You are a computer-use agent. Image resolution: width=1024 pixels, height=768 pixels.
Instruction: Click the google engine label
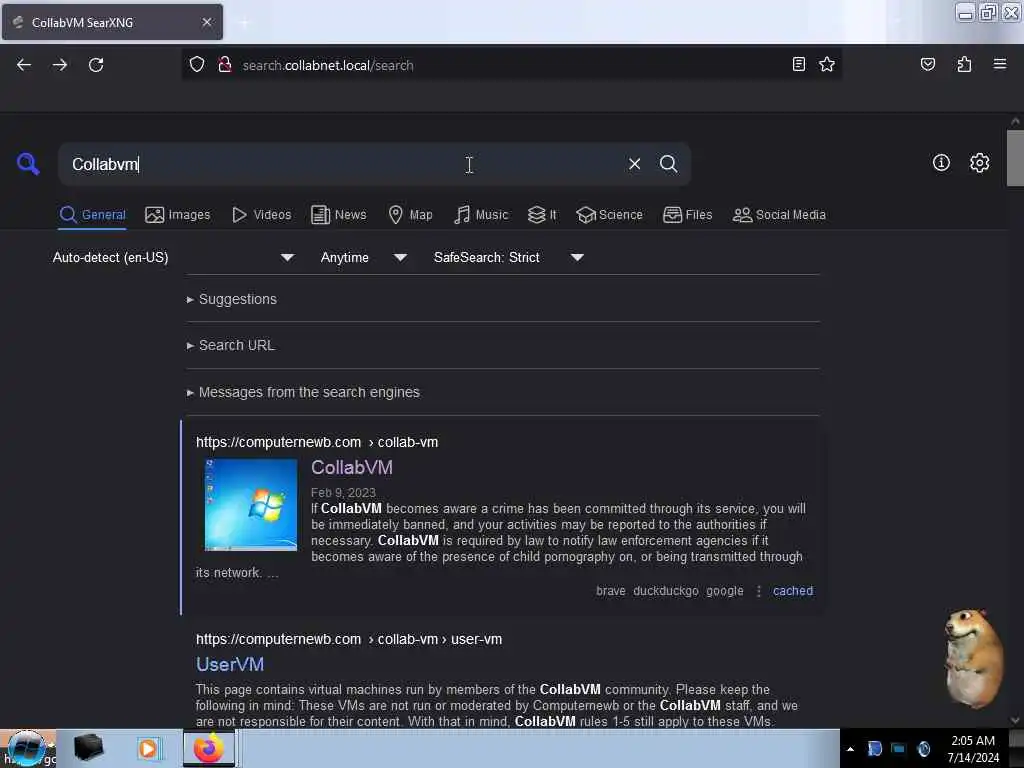(724, 590)
